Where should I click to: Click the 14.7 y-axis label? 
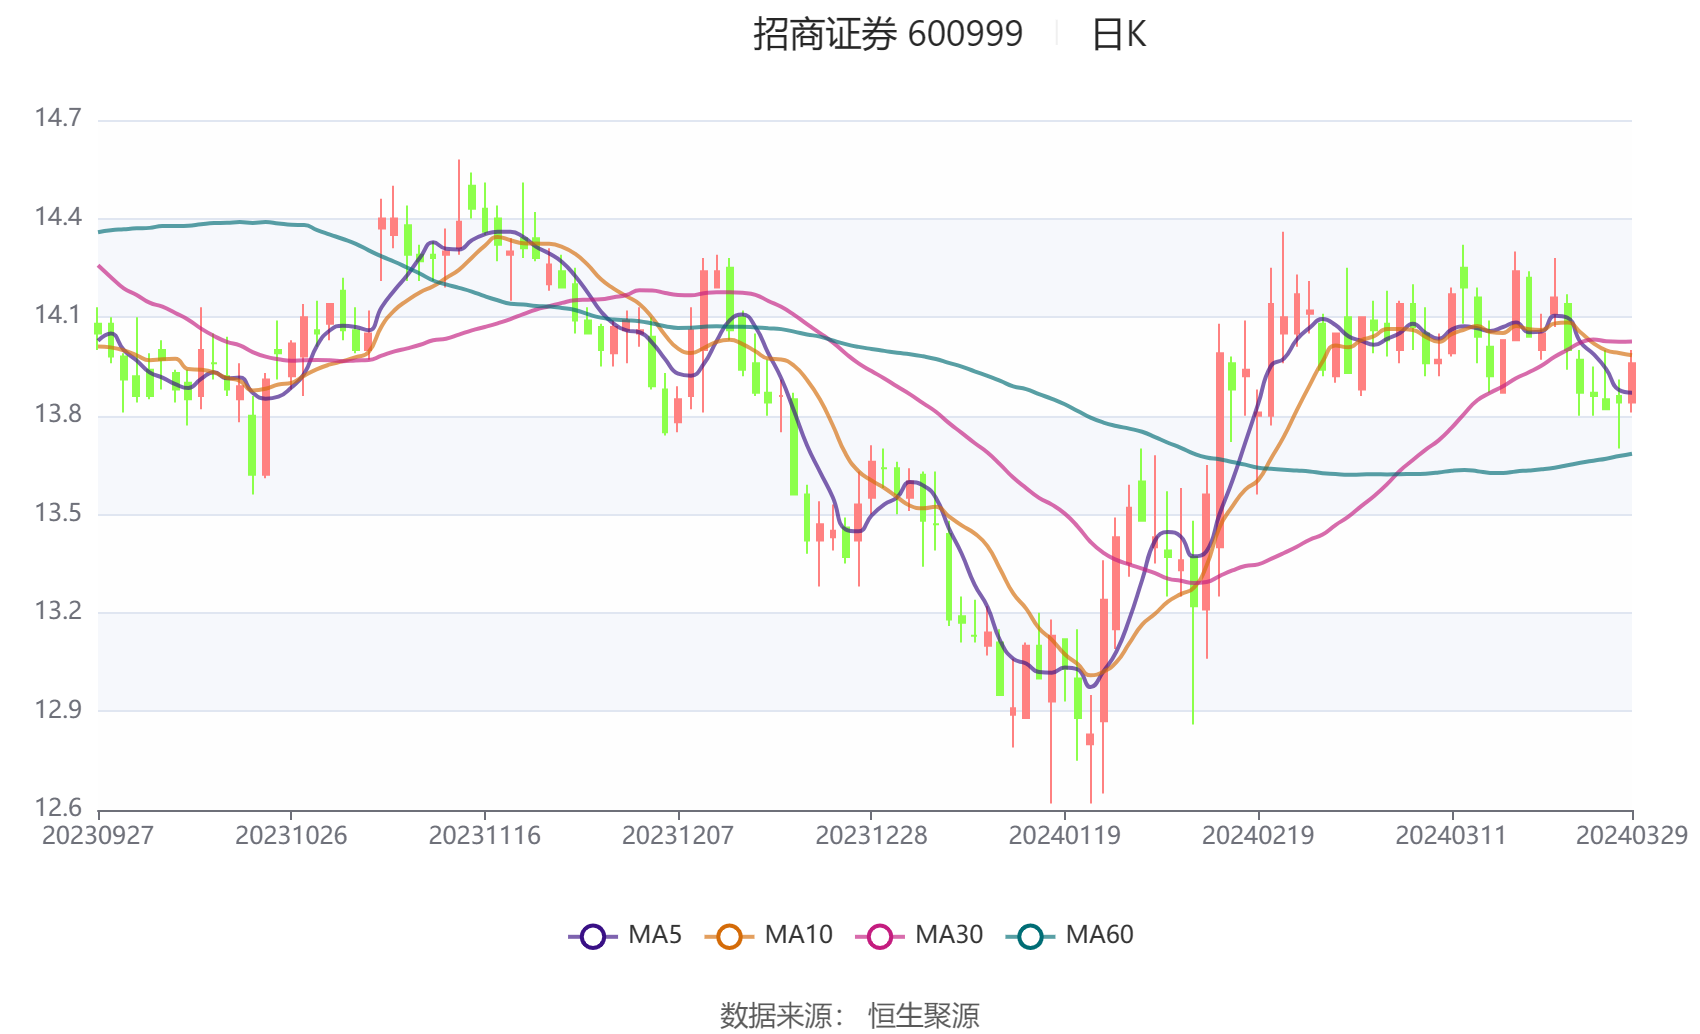coord(58,118)
